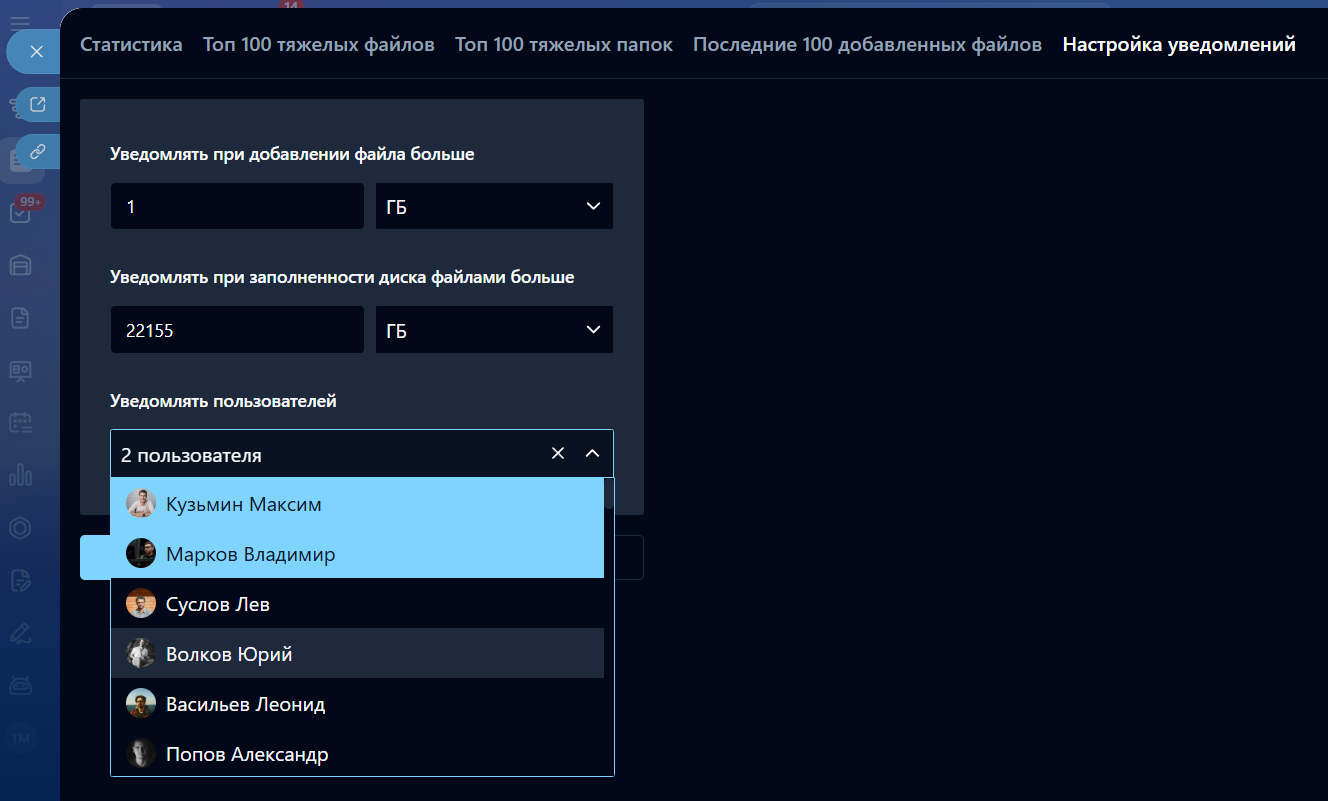This screenshot has height=801, width=1328.
Task: Click the robot icon in sidebar
Action: coord(20,685)
